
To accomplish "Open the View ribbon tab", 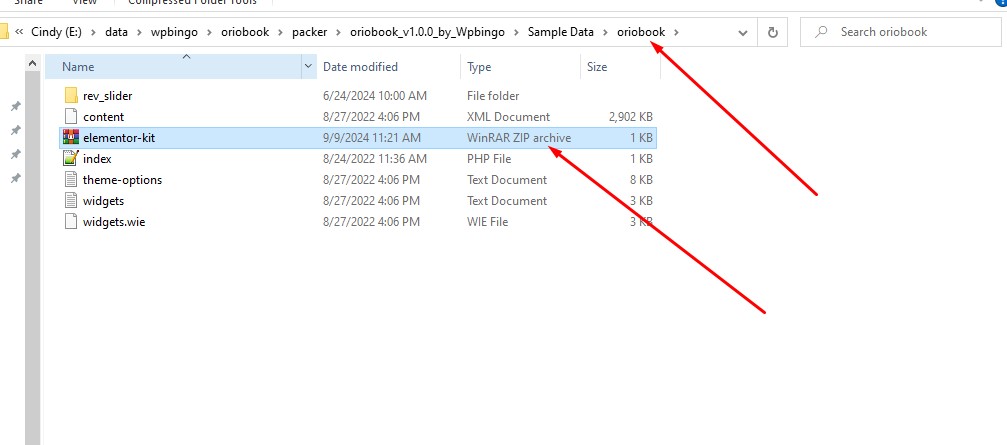I will coord(84,3).
